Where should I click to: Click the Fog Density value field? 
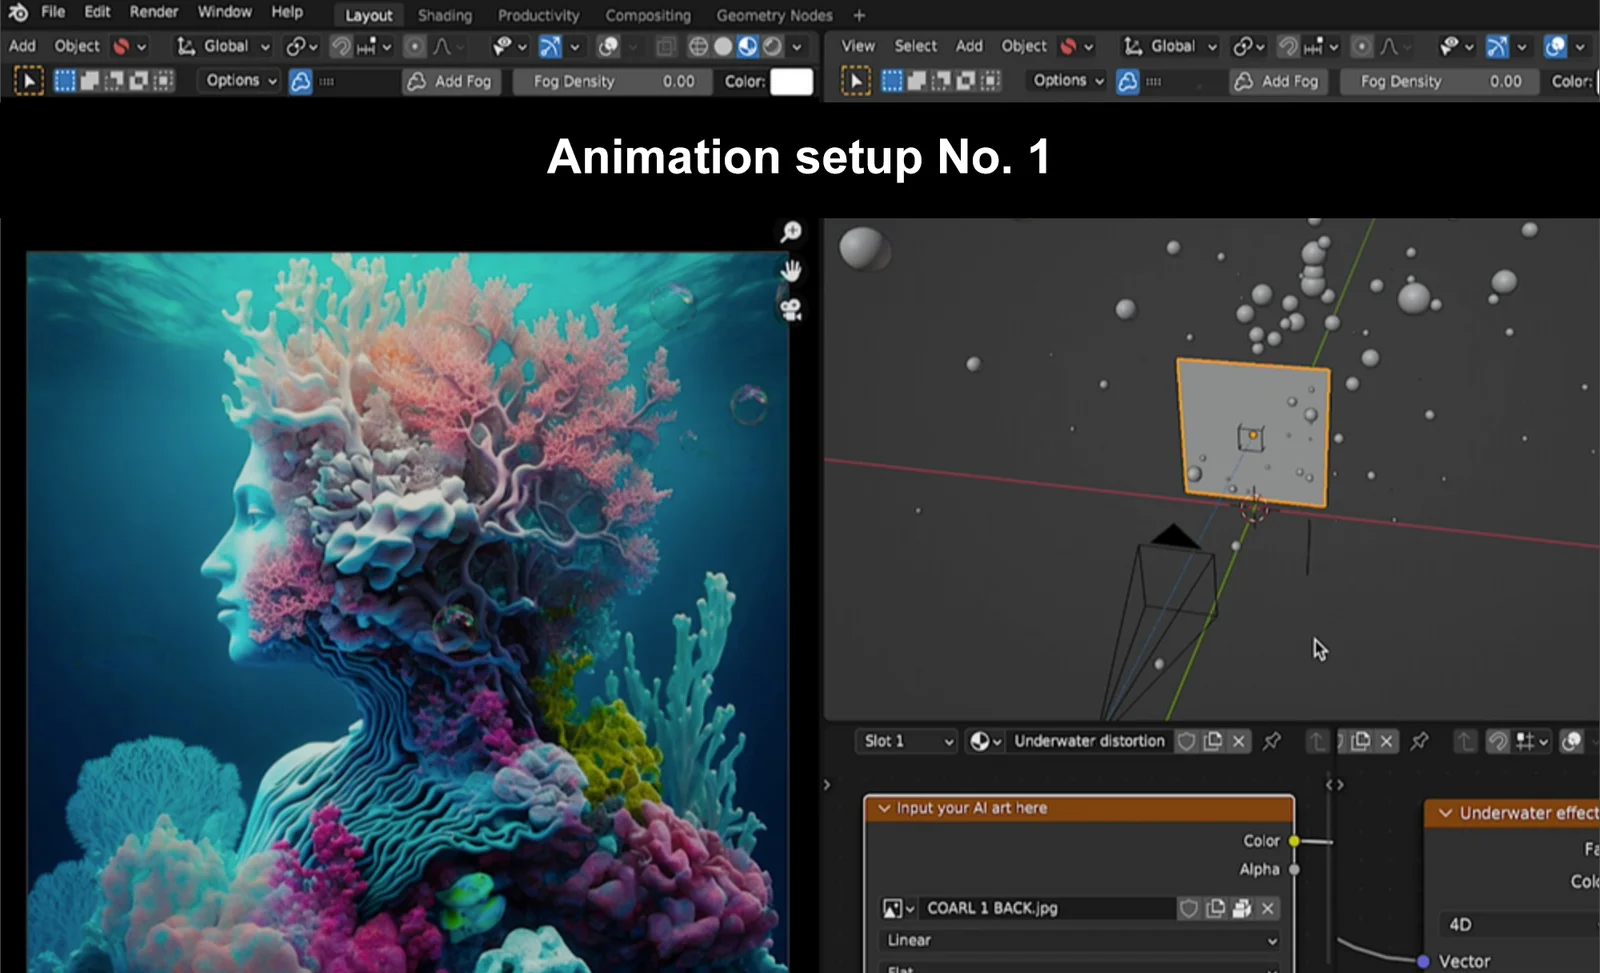click(612, 81)
